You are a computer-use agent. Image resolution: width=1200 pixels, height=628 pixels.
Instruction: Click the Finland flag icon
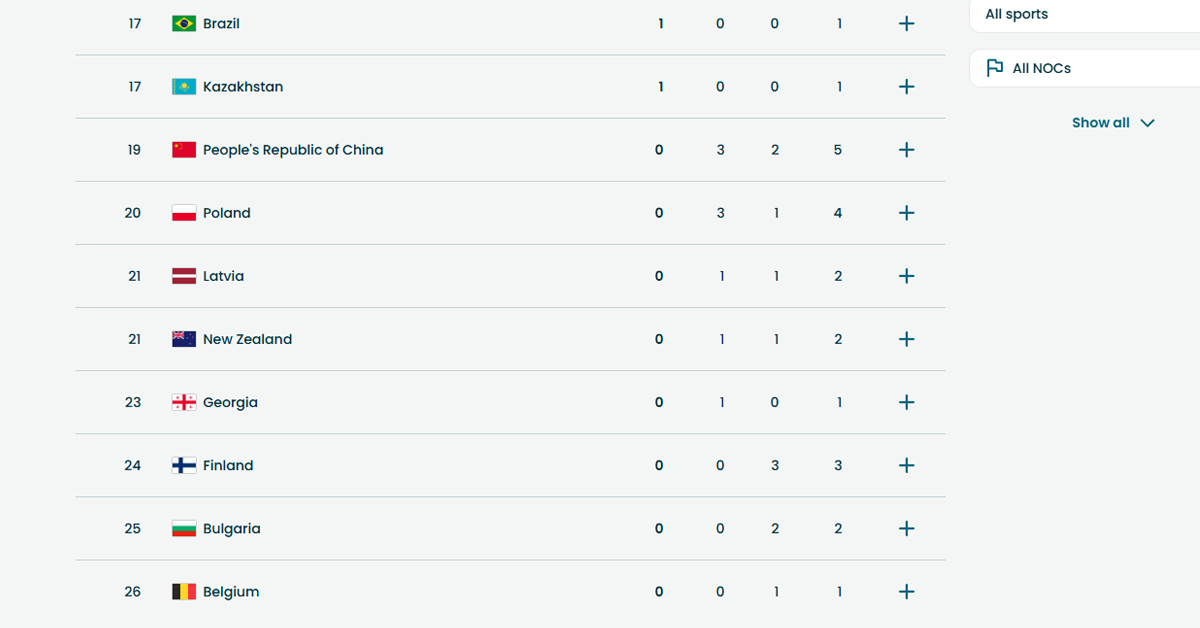[184, 465]
